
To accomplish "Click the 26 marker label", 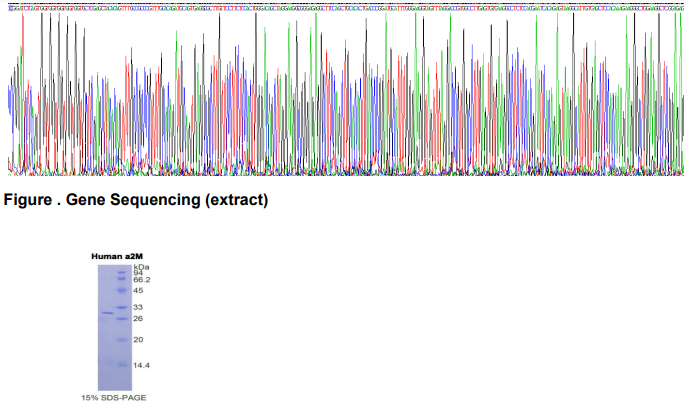I will (x=139, y=319).
